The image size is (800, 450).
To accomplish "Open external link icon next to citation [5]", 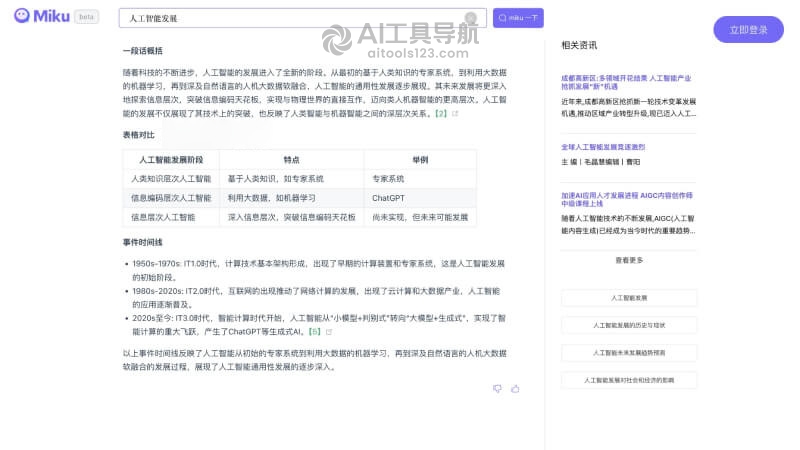I will 329,332.
